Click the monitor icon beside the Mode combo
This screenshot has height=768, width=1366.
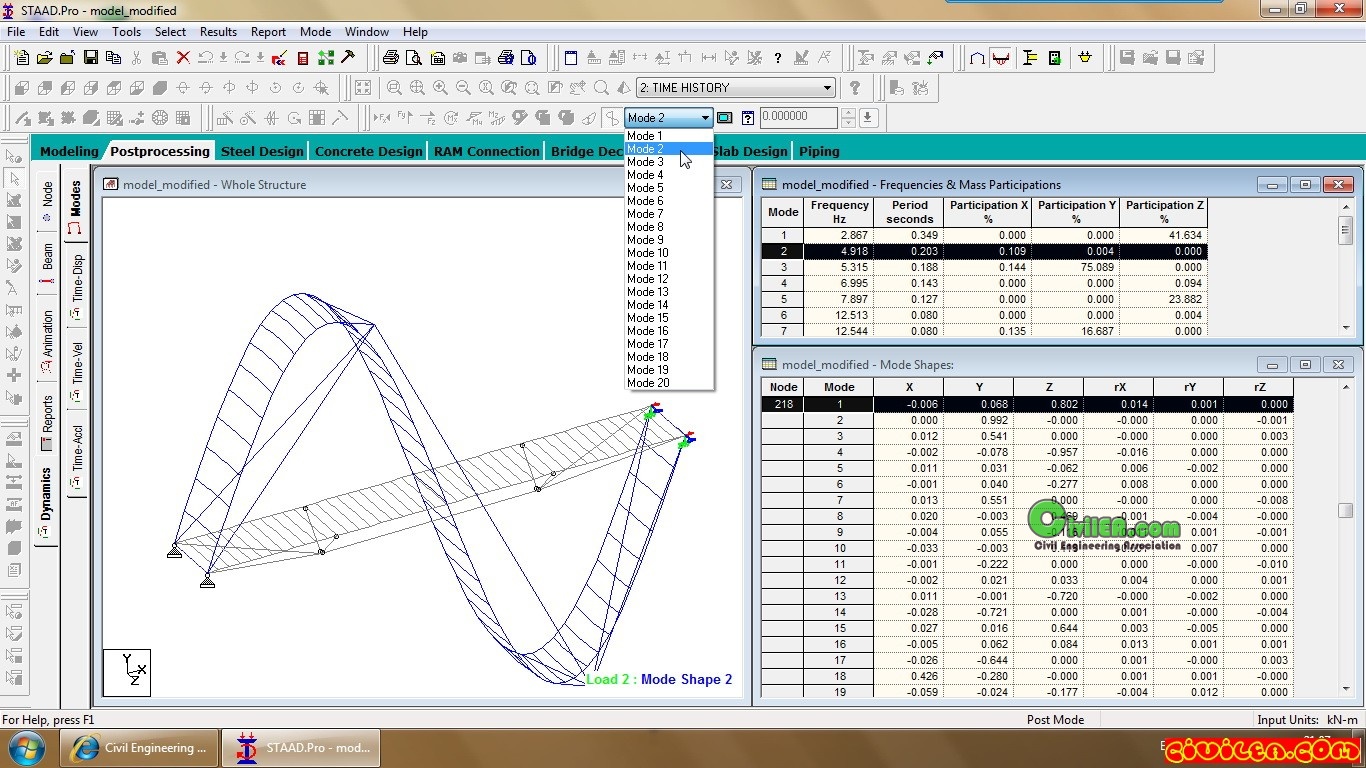pos(724,118)
